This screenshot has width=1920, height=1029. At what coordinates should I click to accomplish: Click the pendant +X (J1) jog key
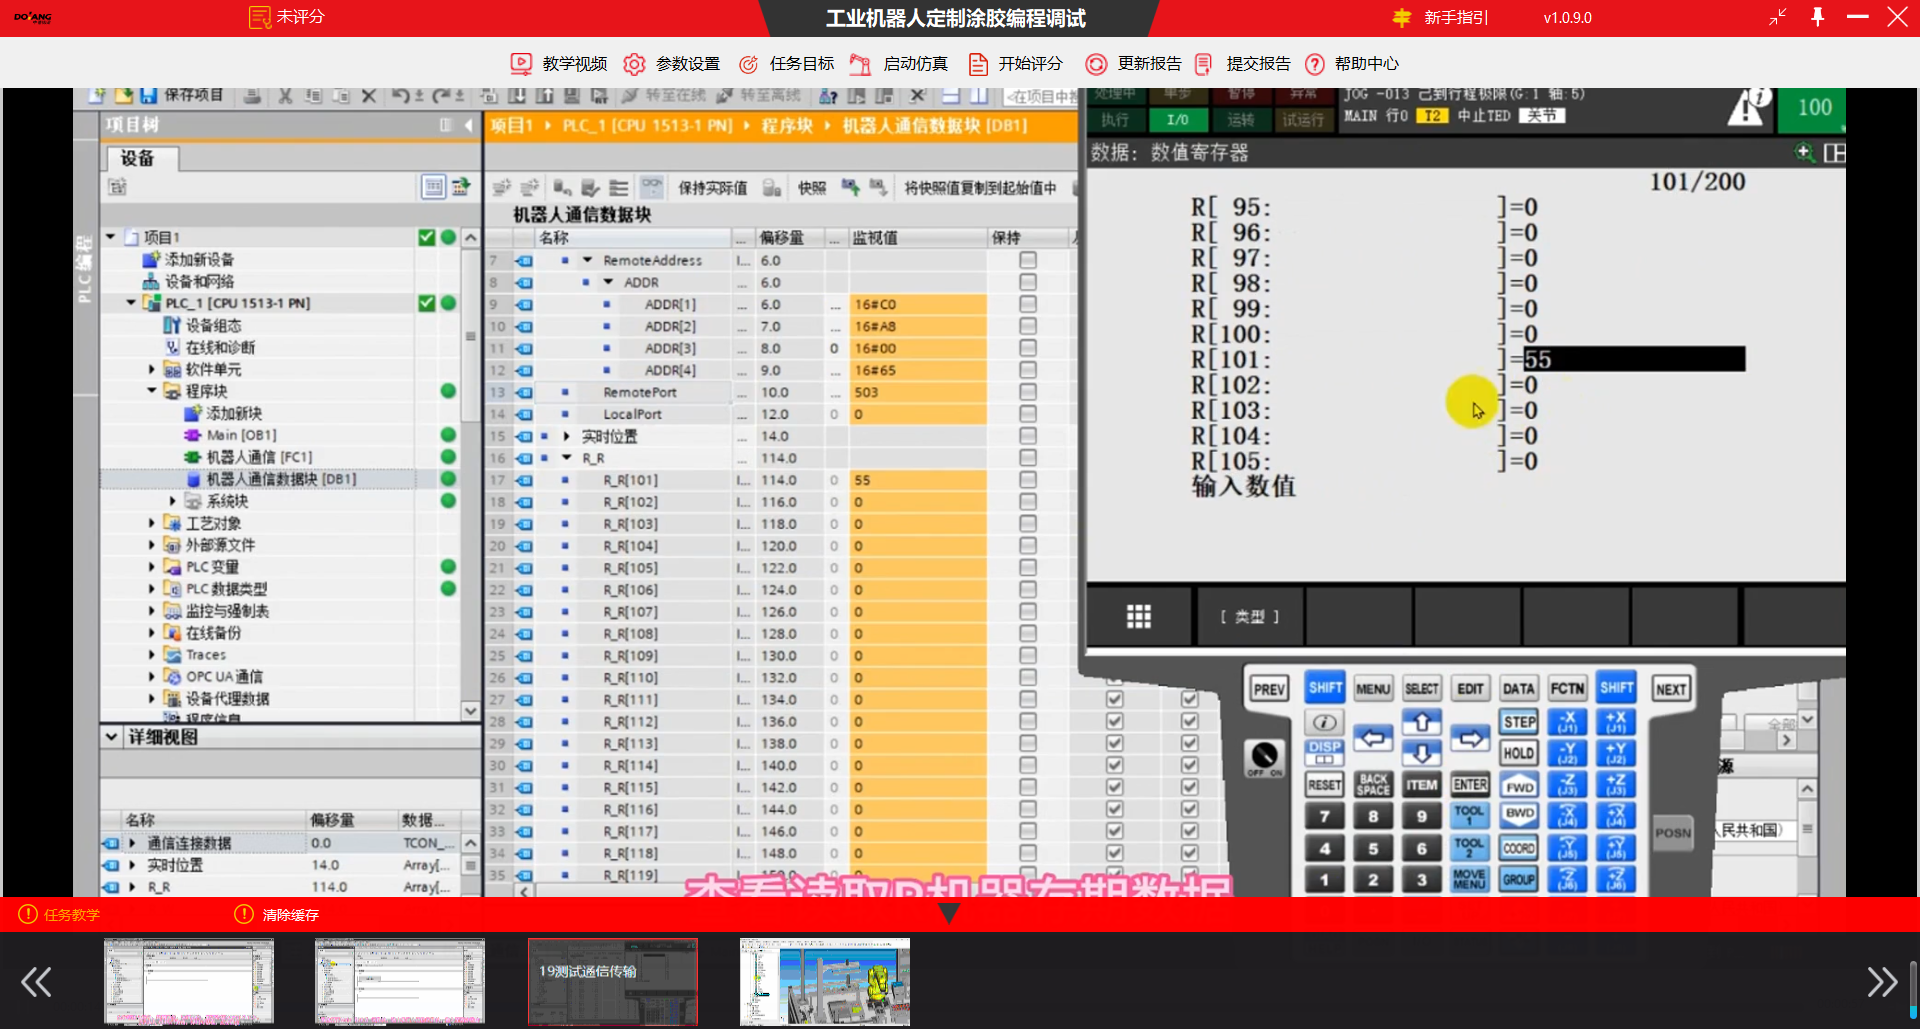click(1616, 722)
